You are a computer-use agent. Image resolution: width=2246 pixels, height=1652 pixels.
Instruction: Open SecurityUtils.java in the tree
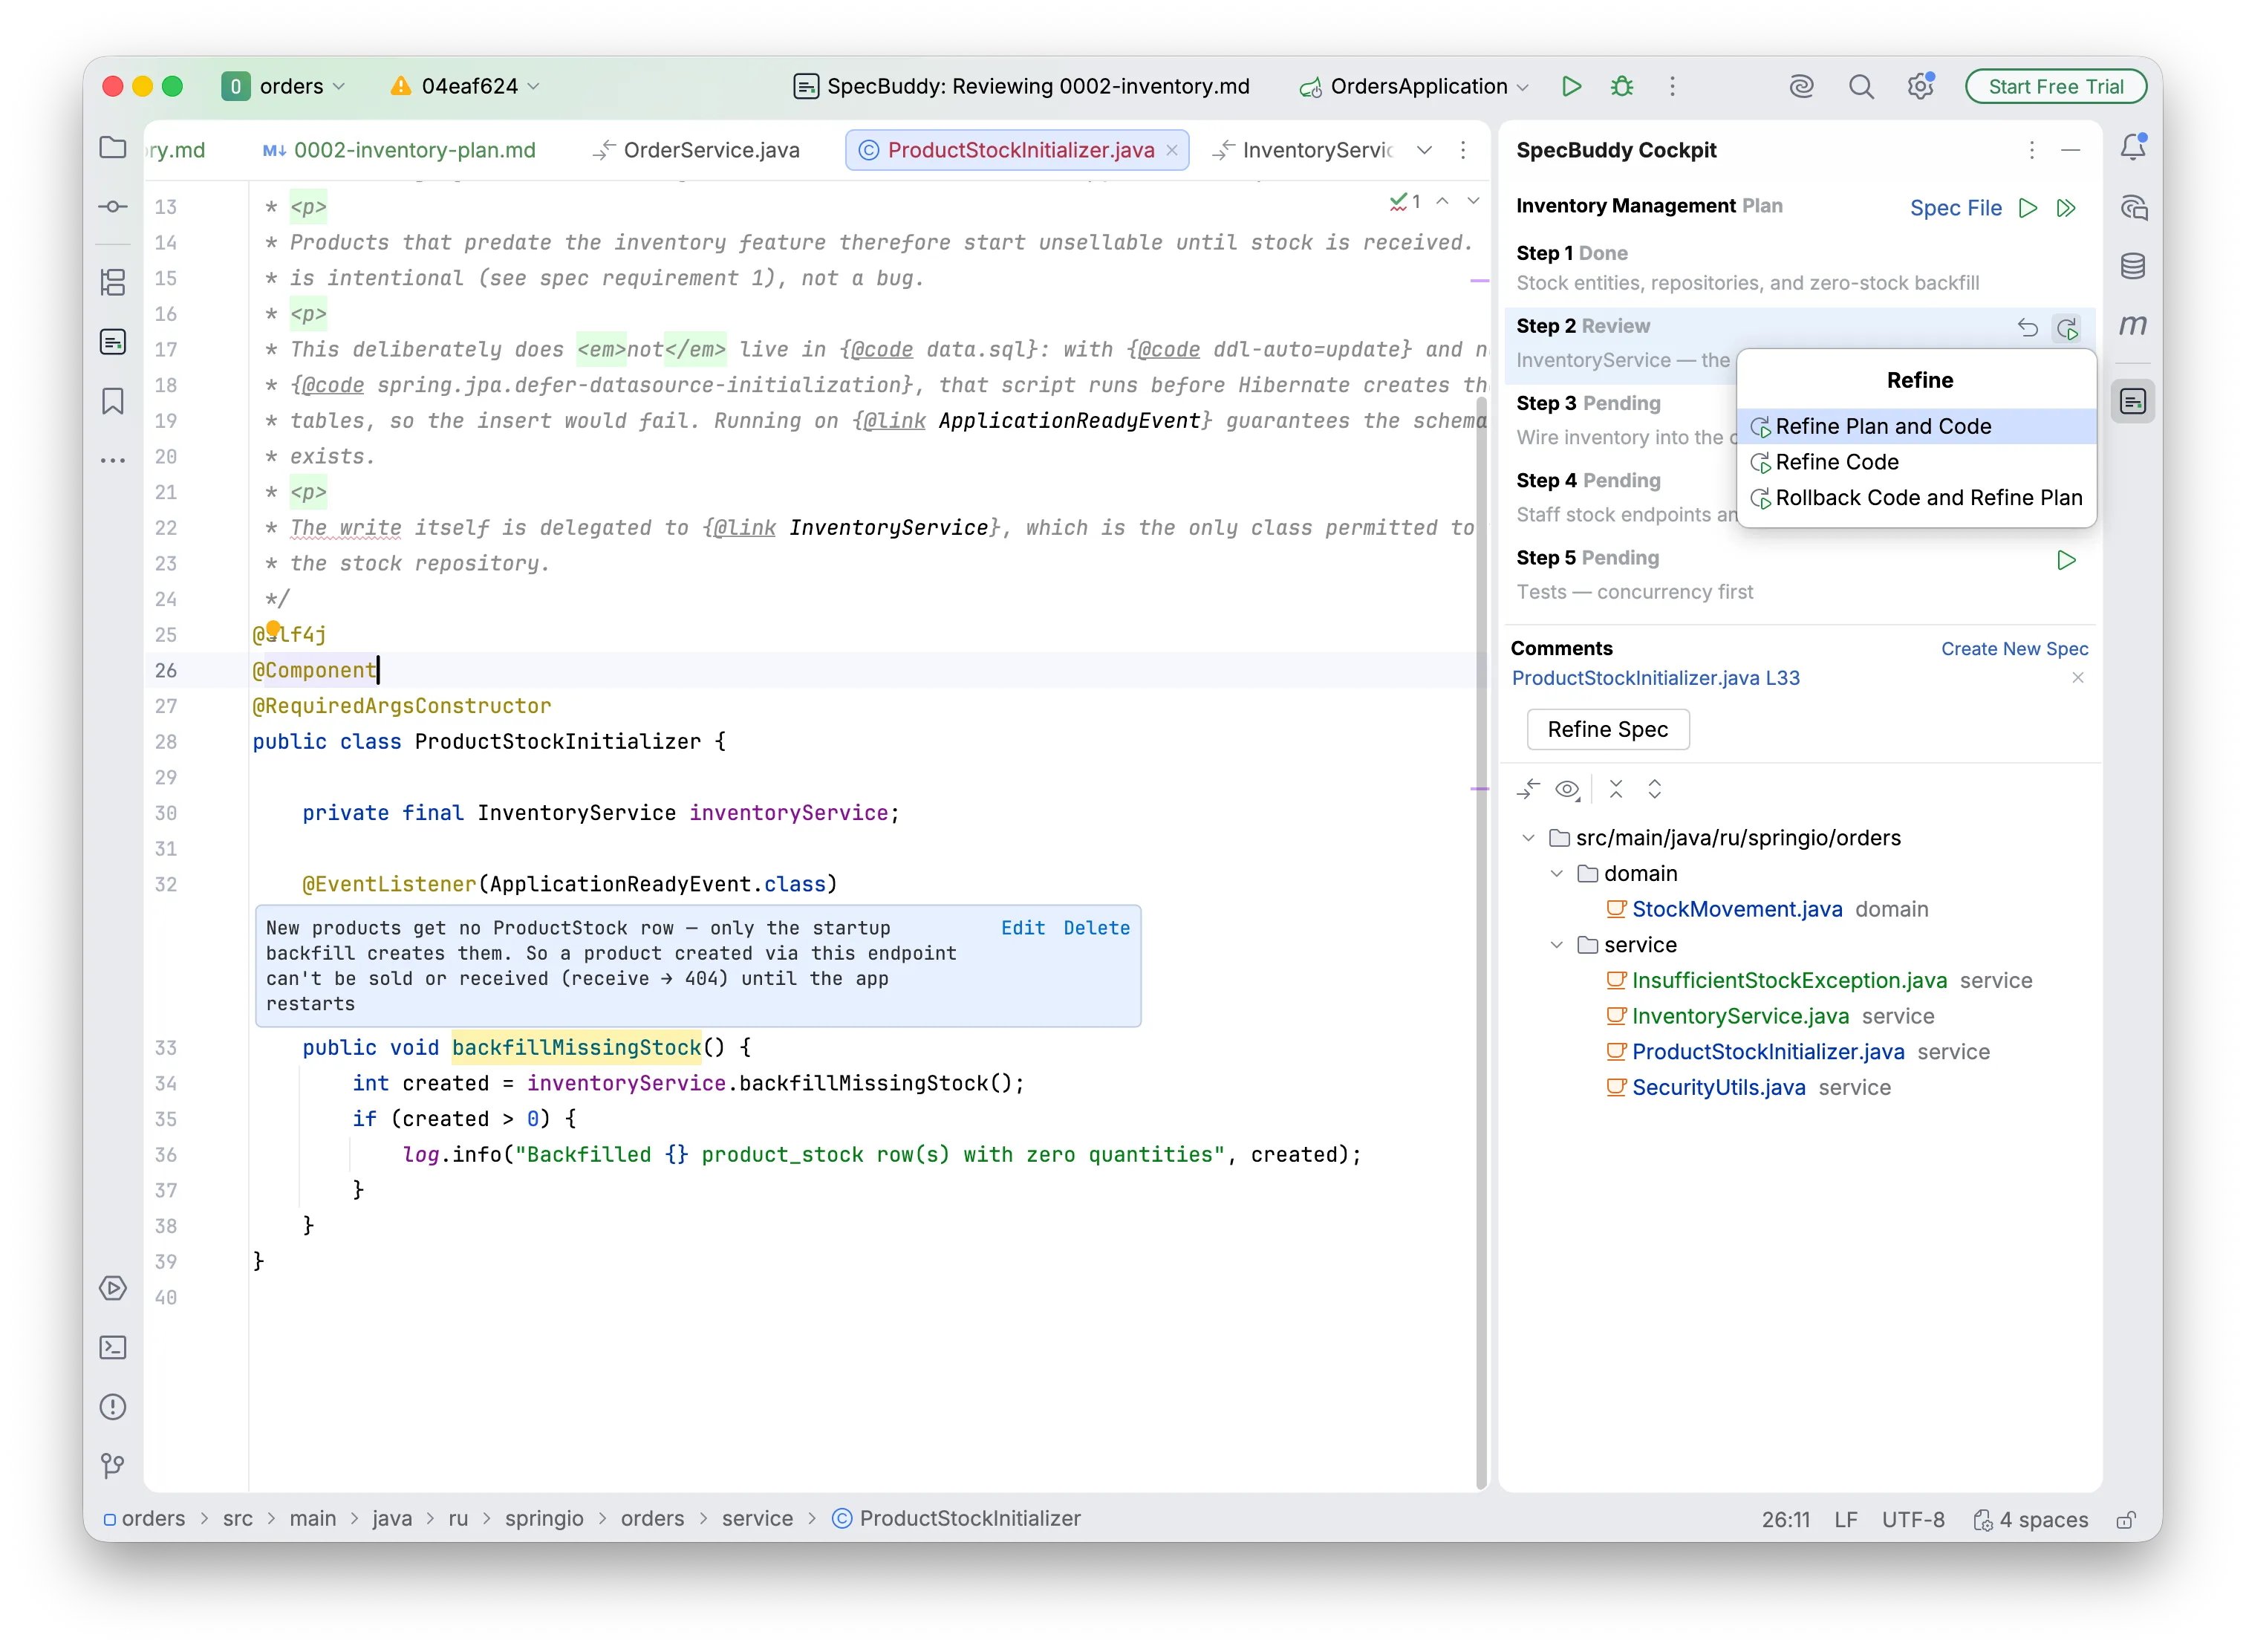(x=1718, y=1088)
